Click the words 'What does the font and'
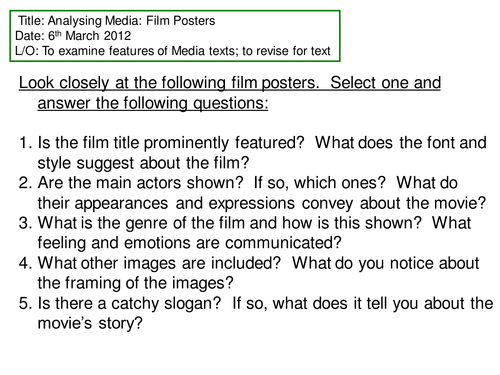500x375 pixels. (x=401, y=143)
